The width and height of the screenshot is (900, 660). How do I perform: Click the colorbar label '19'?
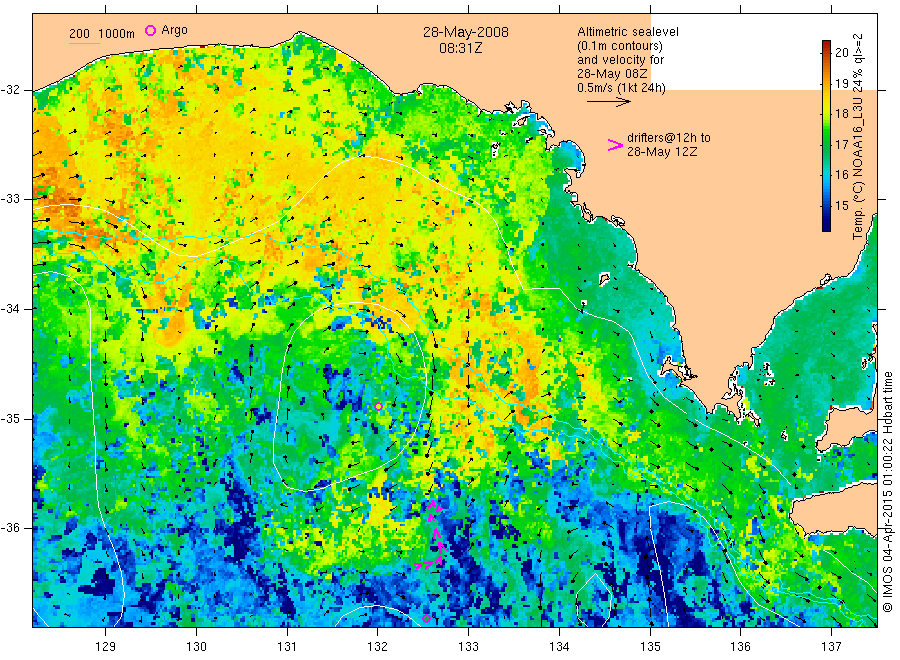coord(841,83)
